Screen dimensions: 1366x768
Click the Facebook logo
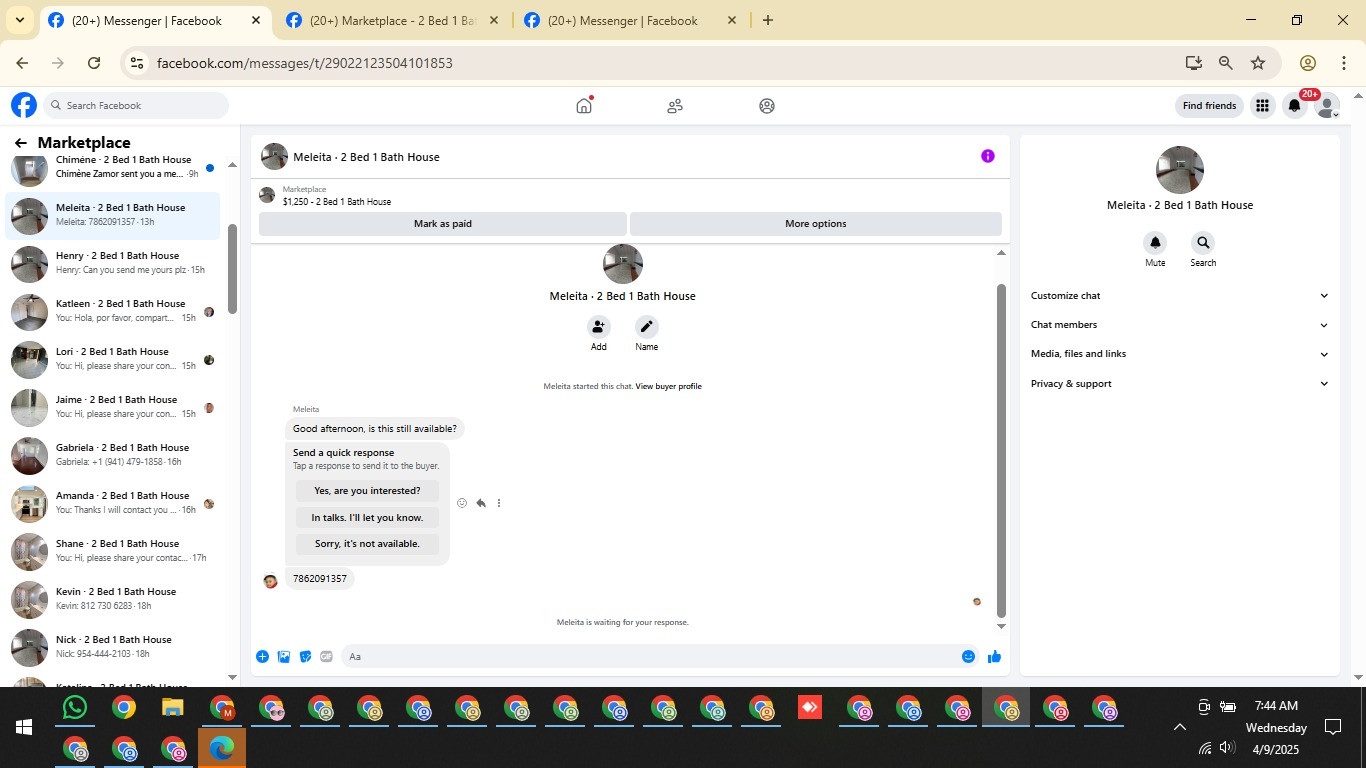(24, 105)
